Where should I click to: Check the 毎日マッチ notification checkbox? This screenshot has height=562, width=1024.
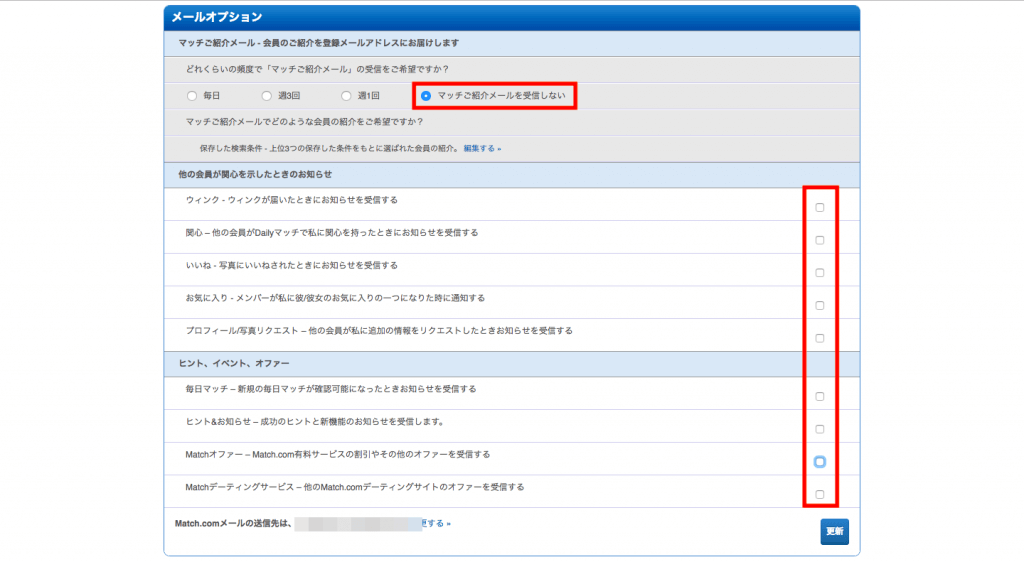[x=820, y=397]
